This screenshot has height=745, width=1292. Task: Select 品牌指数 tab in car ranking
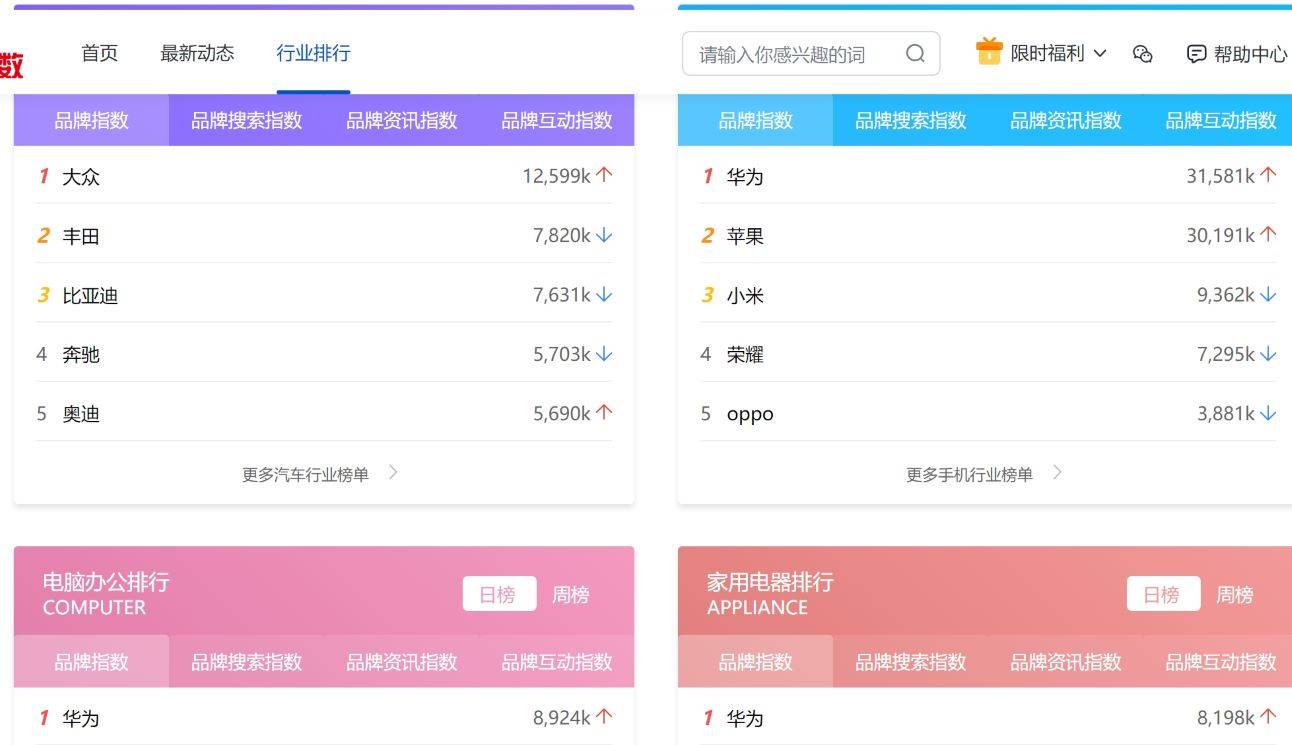click(x=91, y=121)
